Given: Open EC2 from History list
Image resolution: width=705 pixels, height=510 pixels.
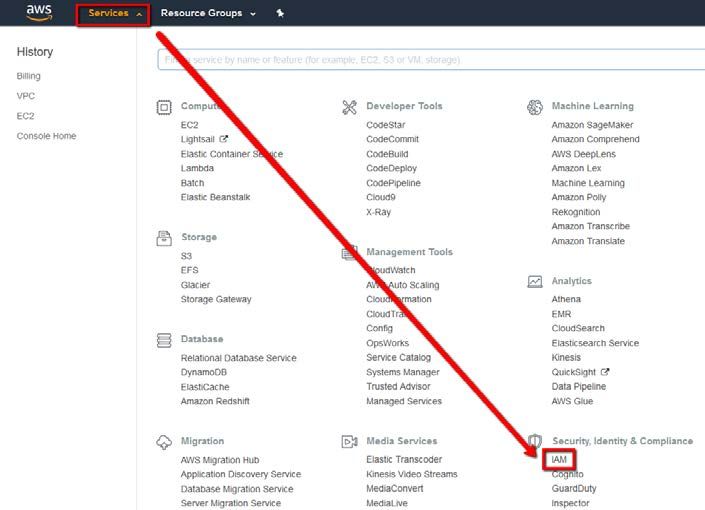Looking at the screenshot, I should point(25,116).
